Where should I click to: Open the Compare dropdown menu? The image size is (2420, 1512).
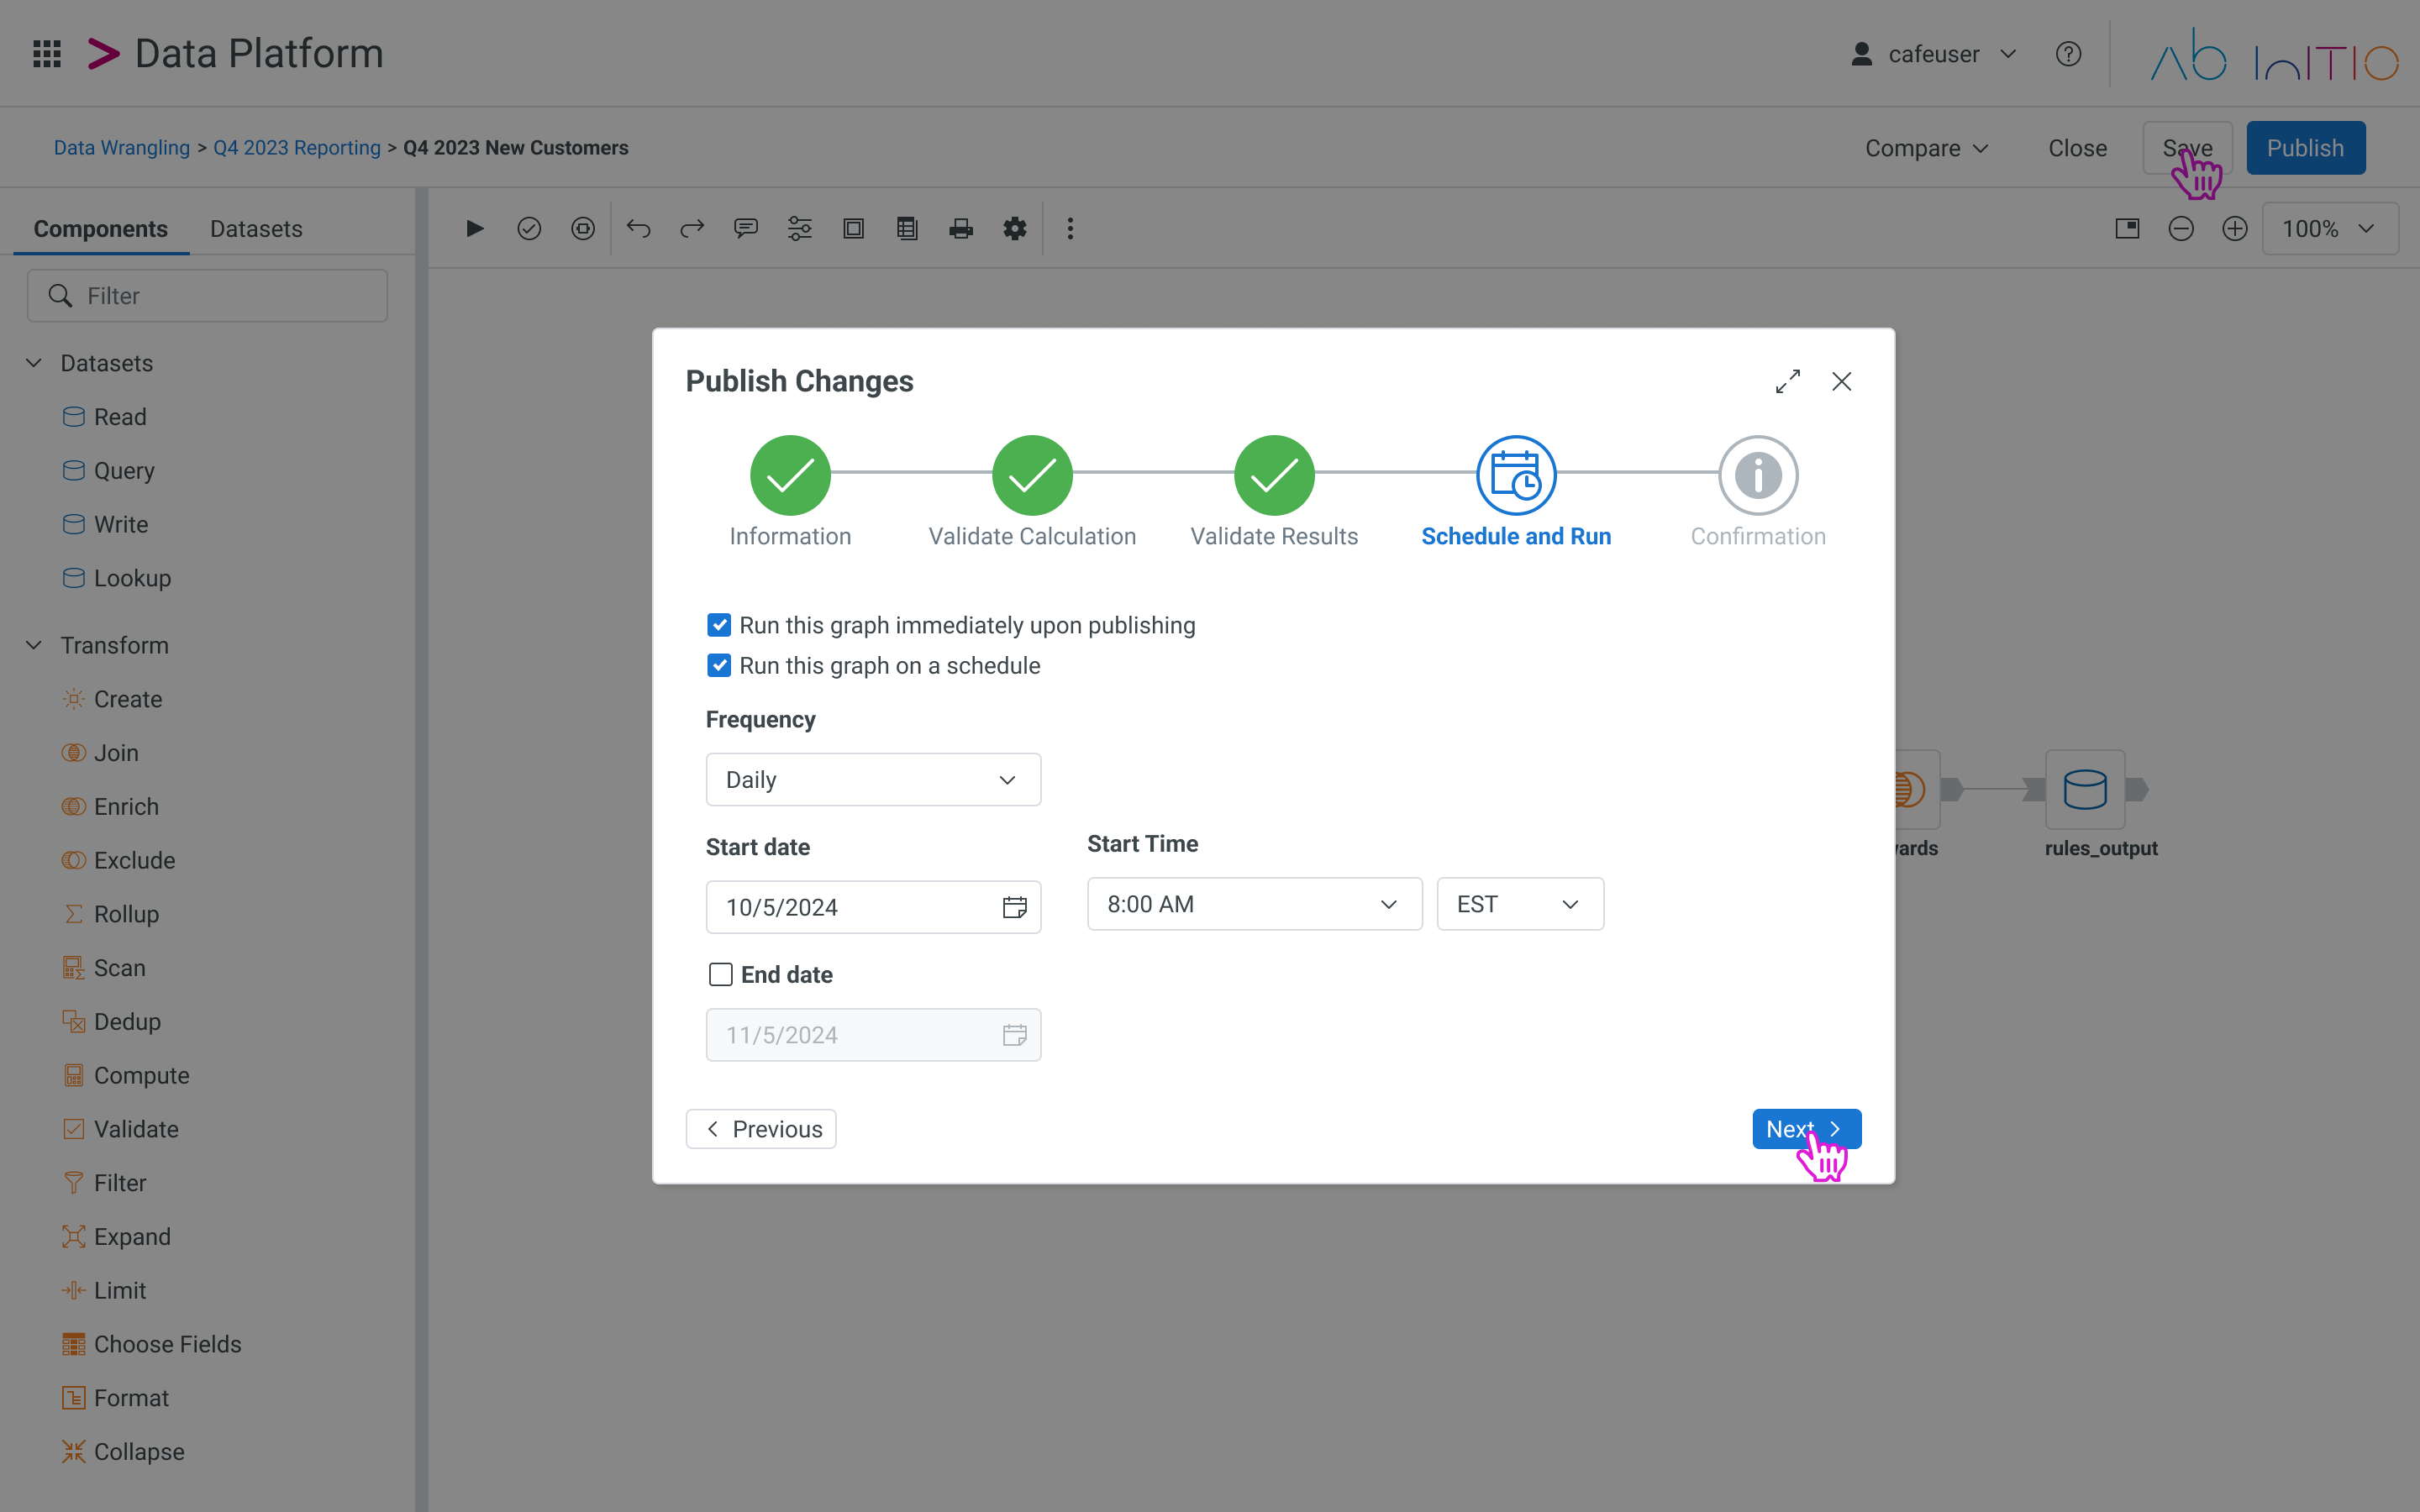1926,148
